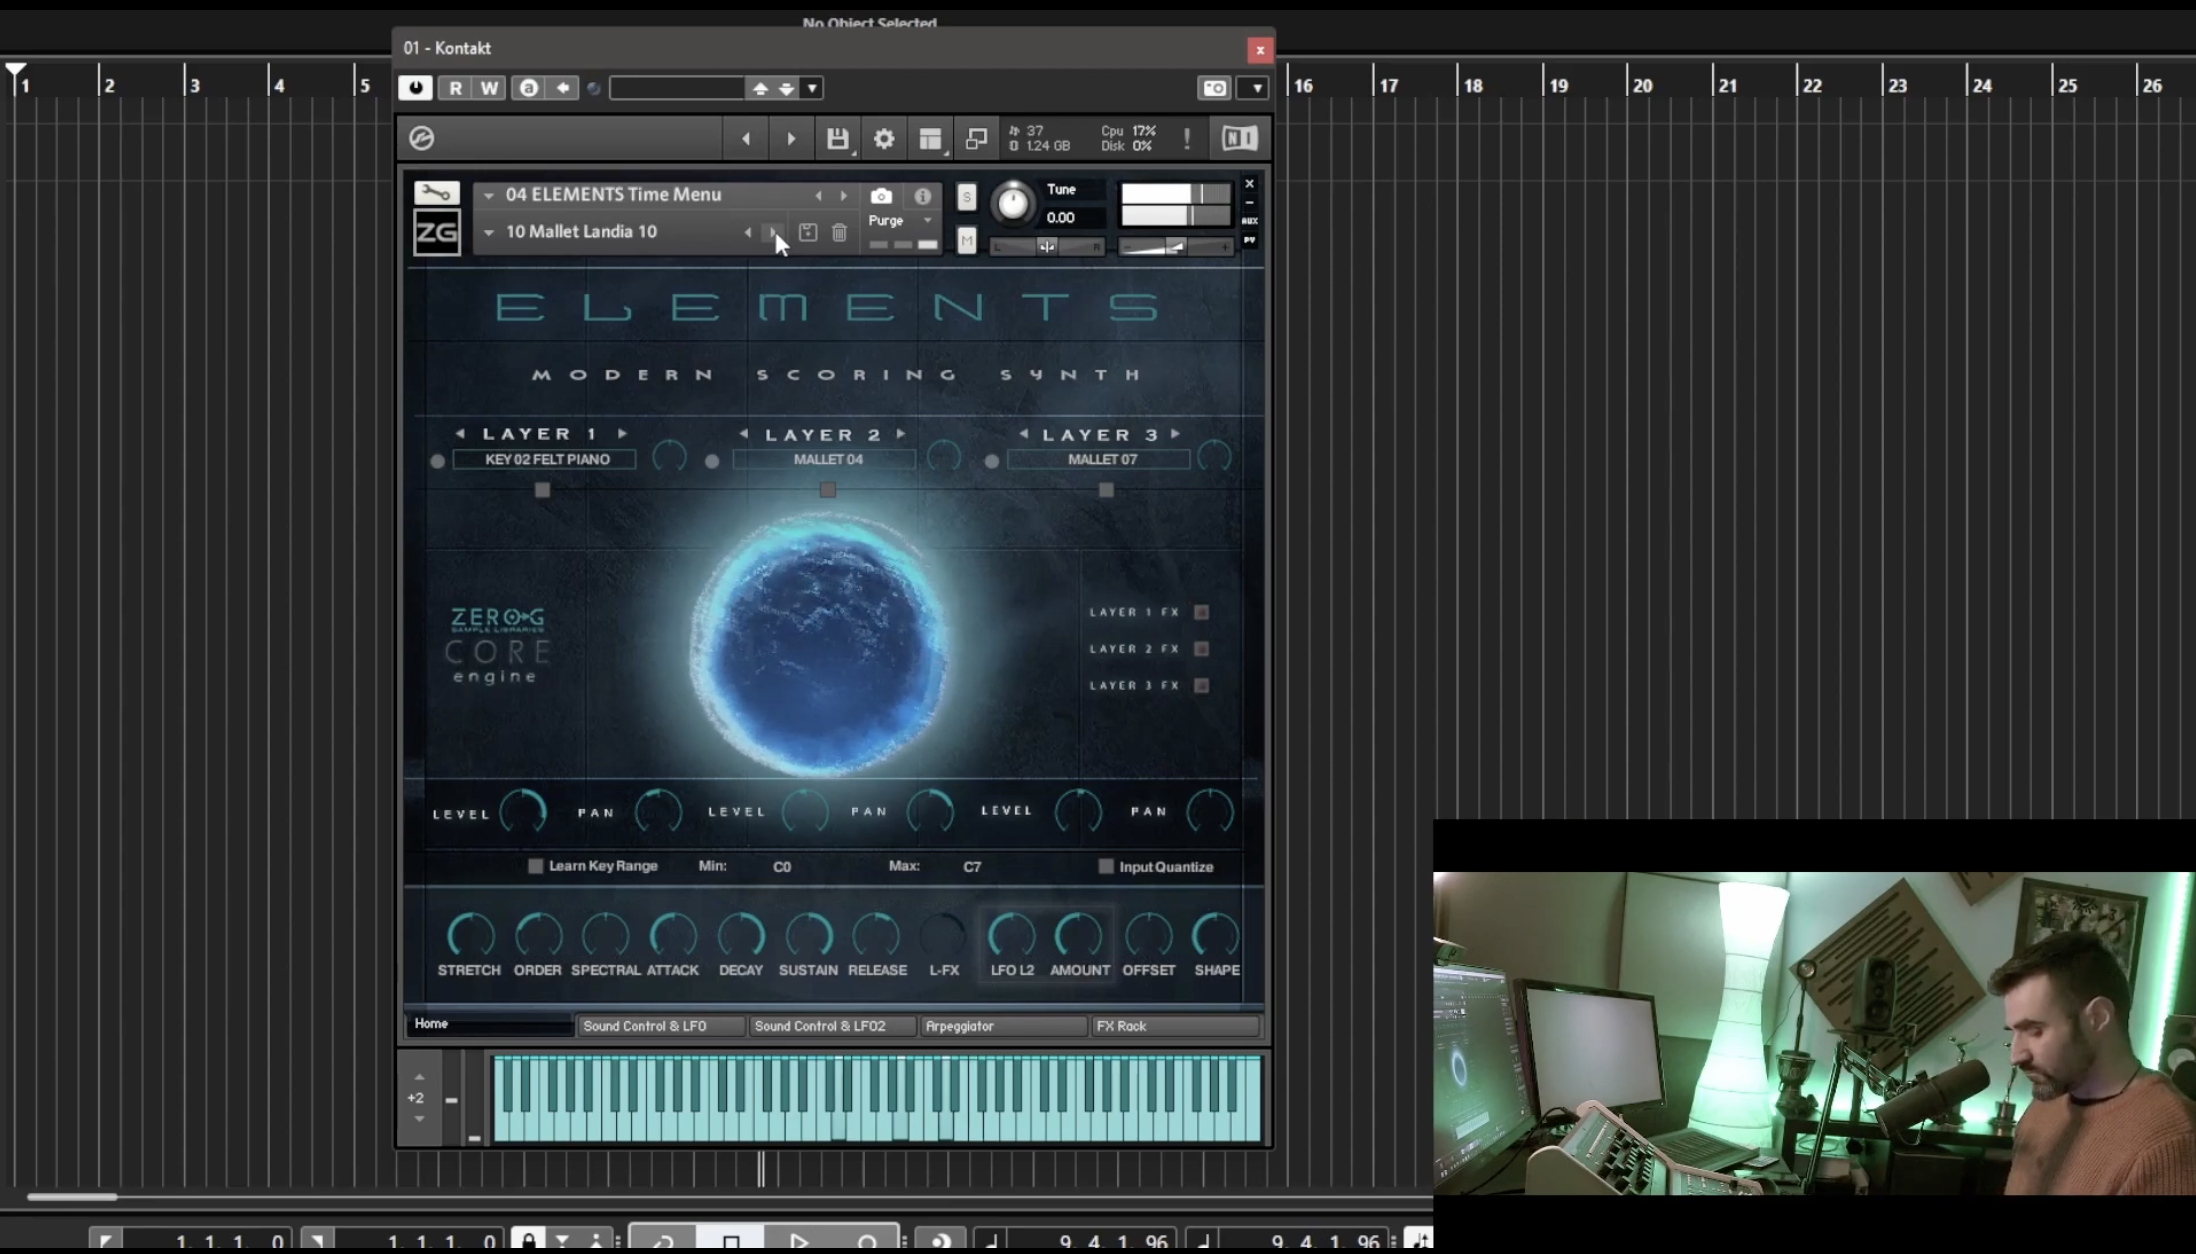
Task: Open Kontakt options gear icon
Action: 884,139
